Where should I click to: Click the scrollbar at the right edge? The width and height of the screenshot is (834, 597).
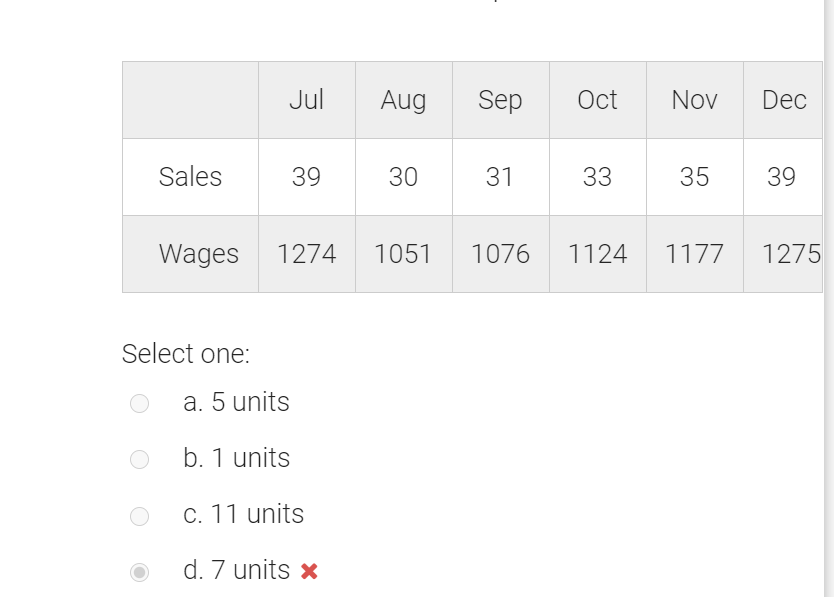[x=828, y=300]
